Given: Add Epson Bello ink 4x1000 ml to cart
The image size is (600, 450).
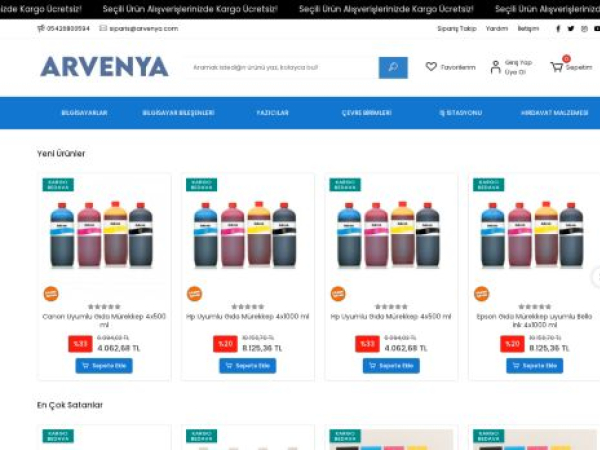Looking at the screenshot, I should pyautogui.click(x=535, y=366).
